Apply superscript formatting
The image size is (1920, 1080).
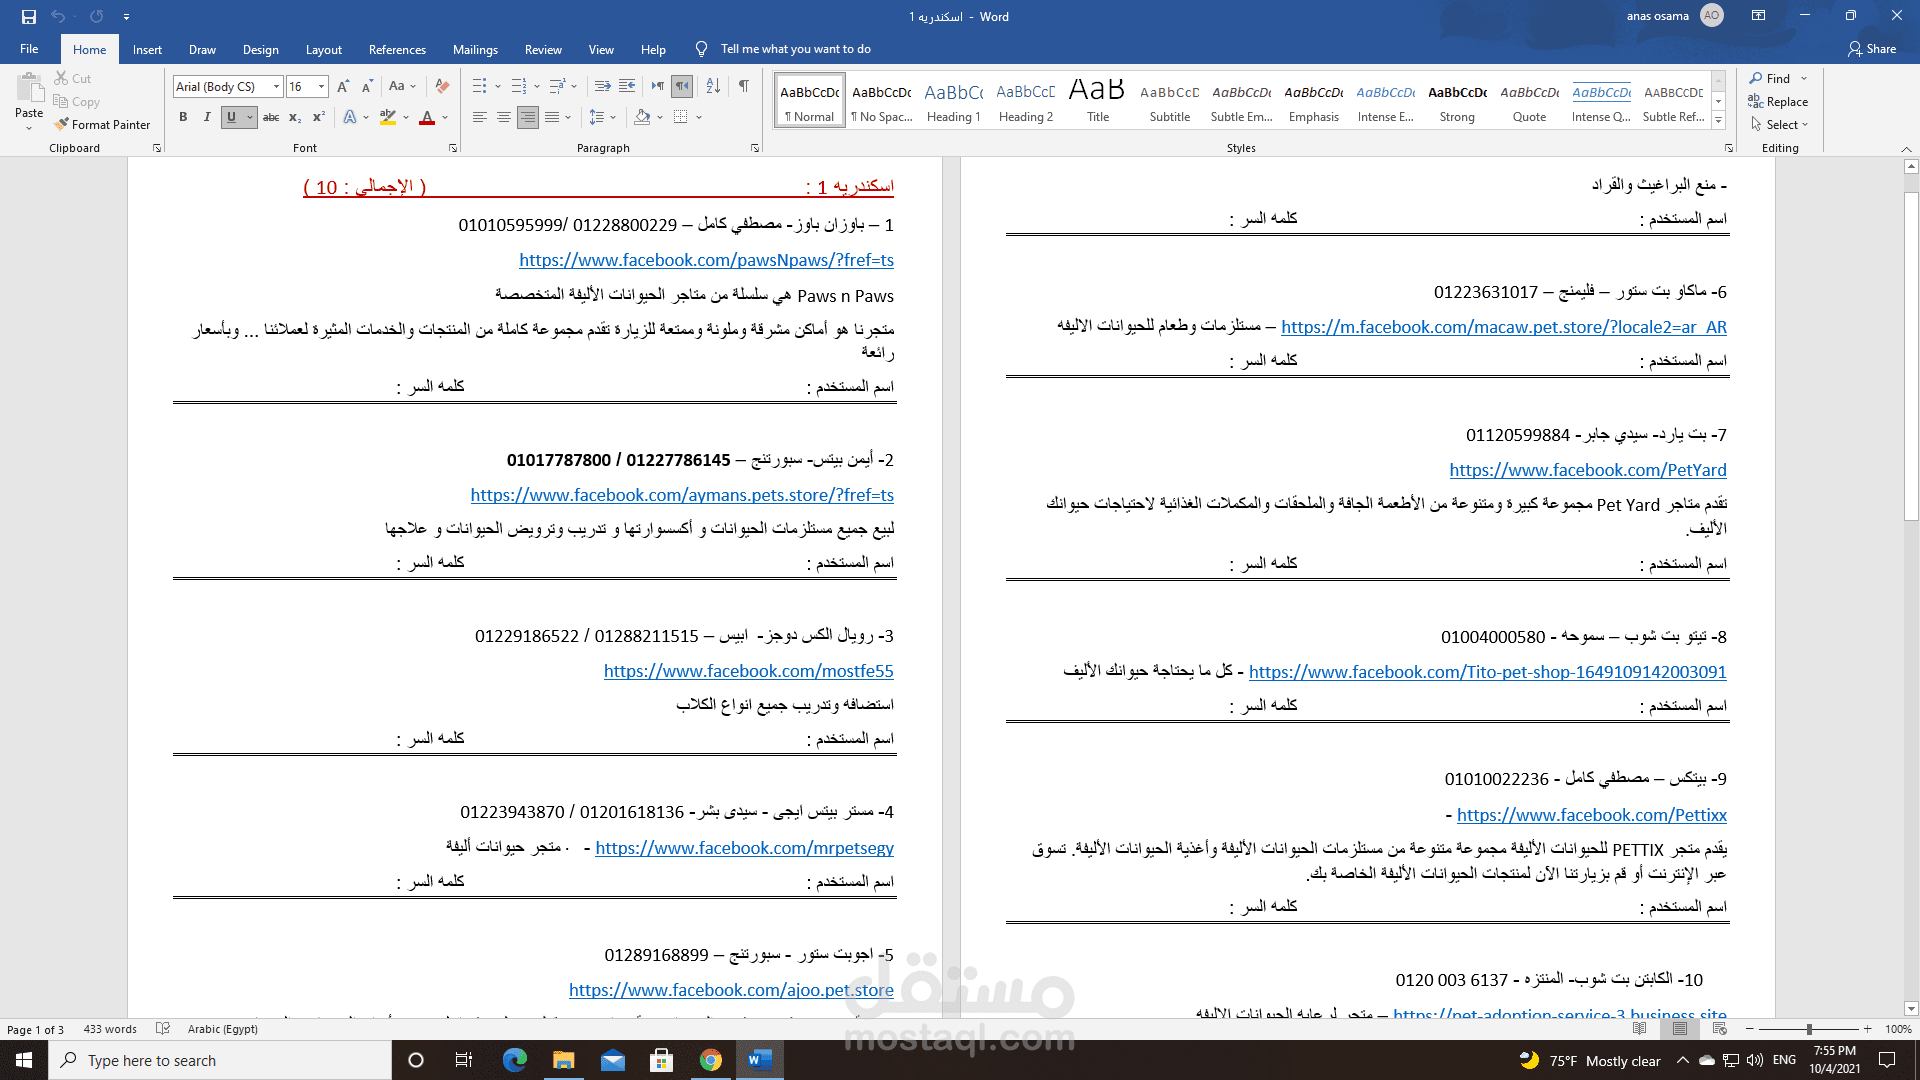(319, 117)
